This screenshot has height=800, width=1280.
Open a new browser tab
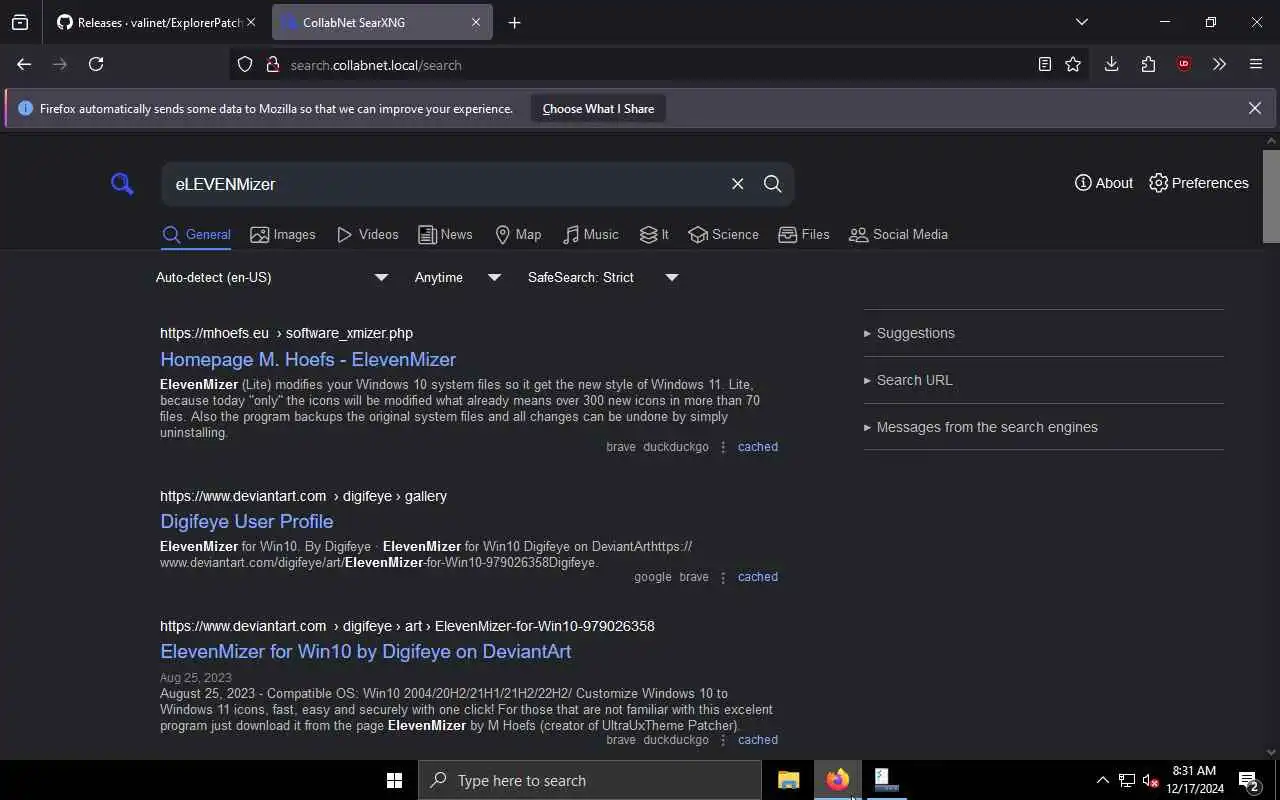(514, 22)
